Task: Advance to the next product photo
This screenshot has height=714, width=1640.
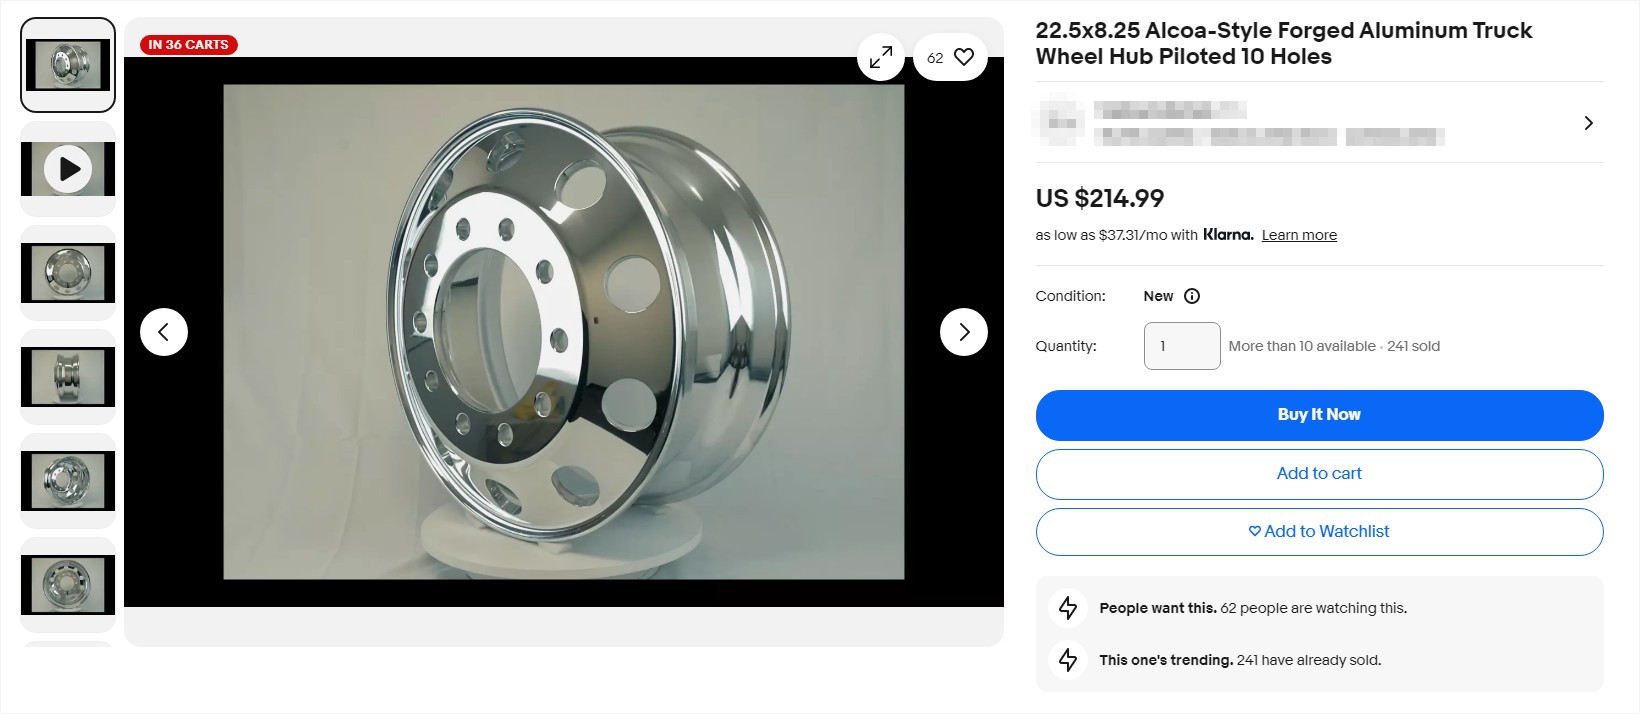Action: pyautogui.click(x=963, y=331)
